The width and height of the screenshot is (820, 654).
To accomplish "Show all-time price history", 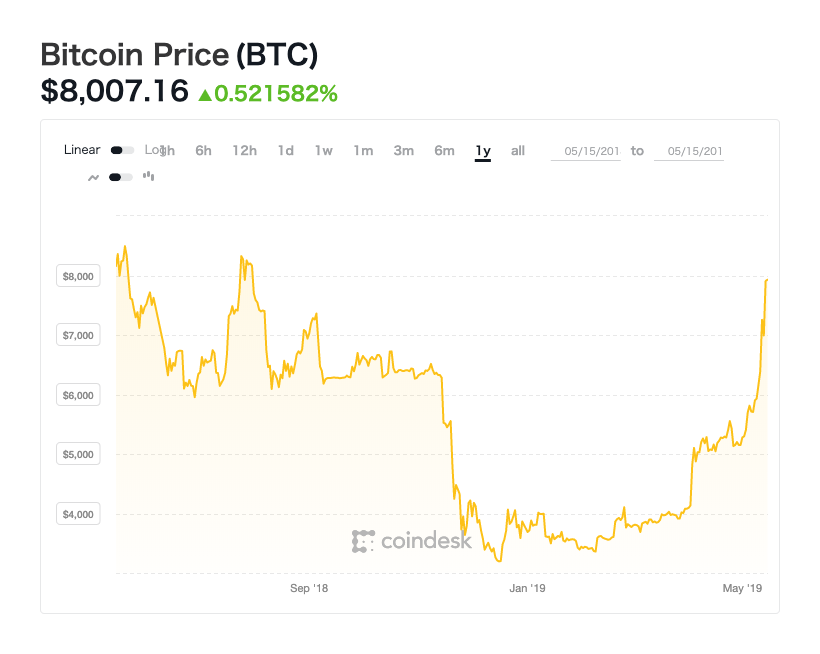I will click(x=518, y=151).
